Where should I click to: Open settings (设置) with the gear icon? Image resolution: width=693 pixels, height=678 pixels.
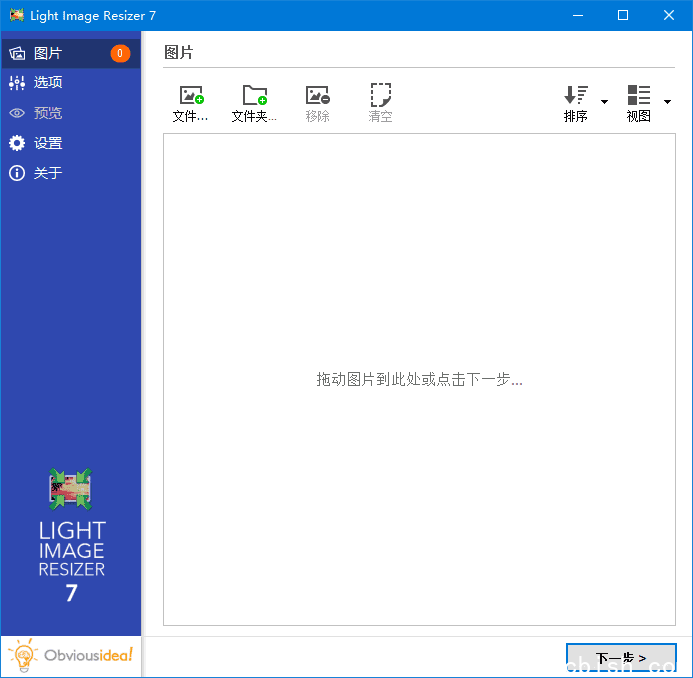[17, 143]
